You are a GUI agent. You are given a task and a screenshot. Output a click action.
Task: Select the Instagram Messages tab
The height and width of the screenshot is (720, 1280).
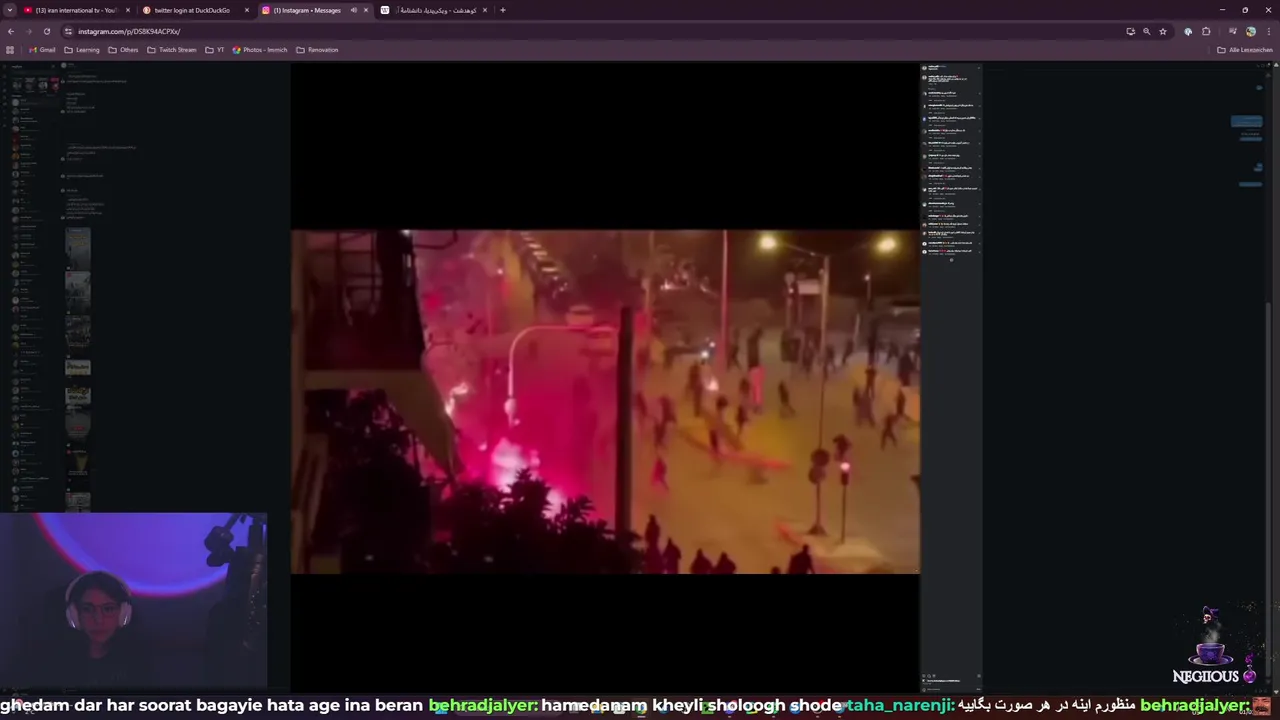click(314, 10)
